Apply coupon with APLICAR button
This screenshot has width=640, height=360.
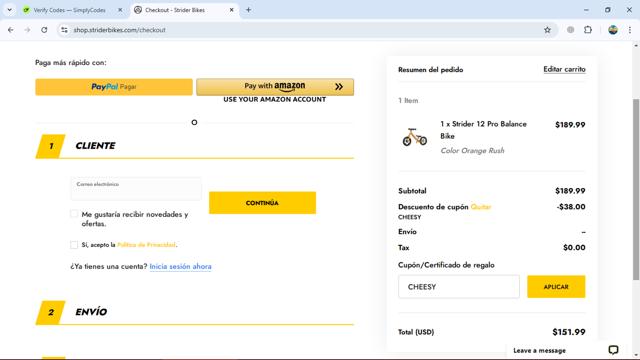click(x=556, y=287)
